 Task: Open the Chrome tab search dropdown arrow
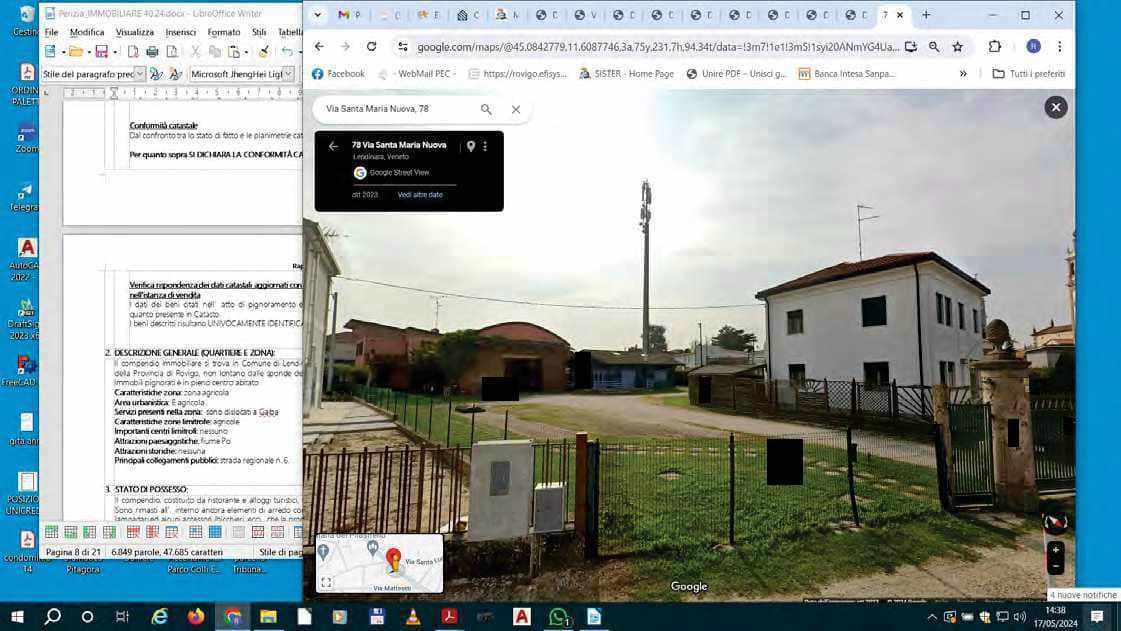pyautogui.click(x=318, y=15)
